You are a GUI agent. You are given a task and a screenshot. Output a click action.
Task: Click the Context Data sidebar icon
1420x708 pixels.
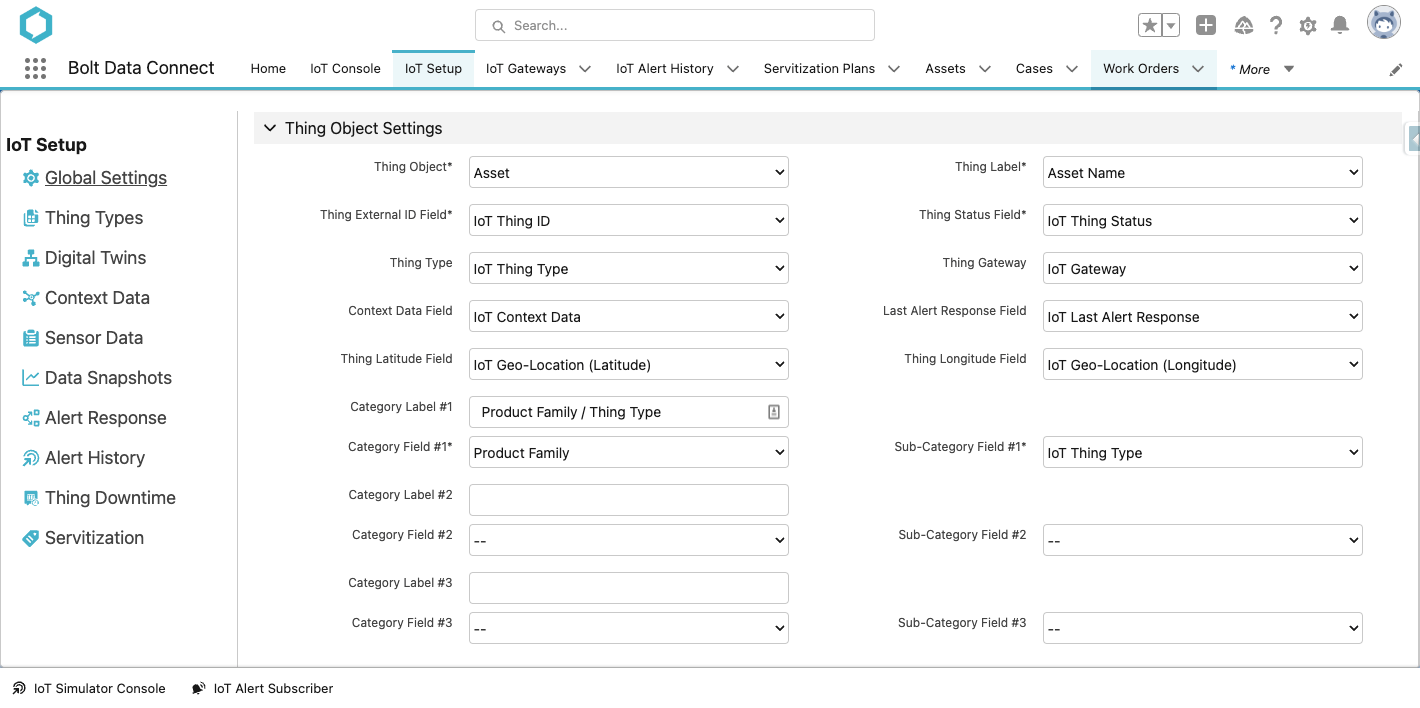pos(31,298)
